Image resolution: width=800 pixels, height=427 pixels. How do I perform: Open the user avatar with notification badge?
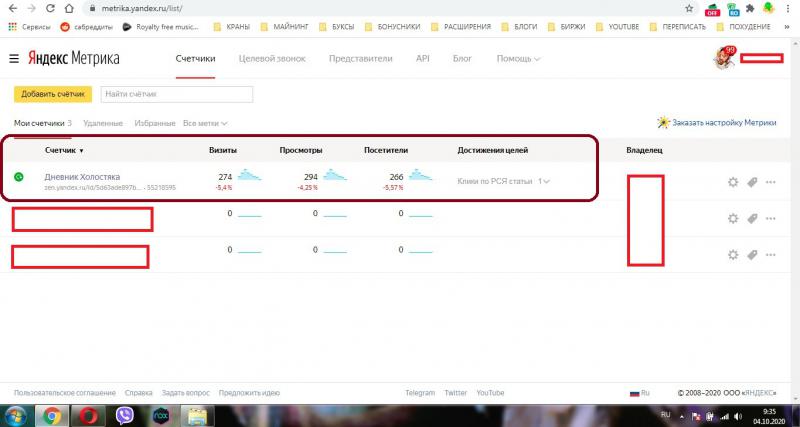[723, 58]
